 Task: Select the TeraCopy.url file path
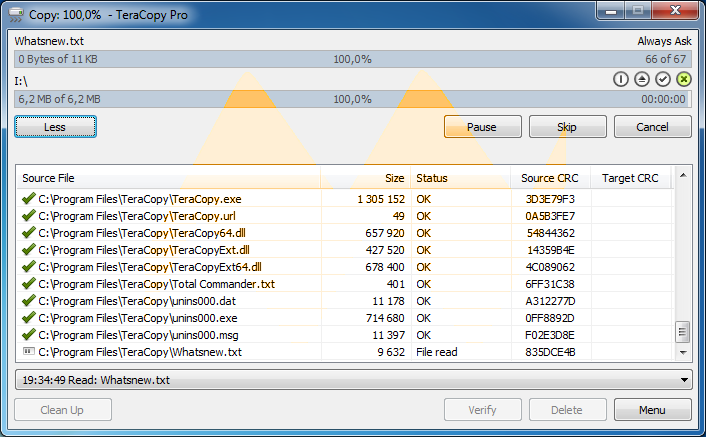point(137,216)
